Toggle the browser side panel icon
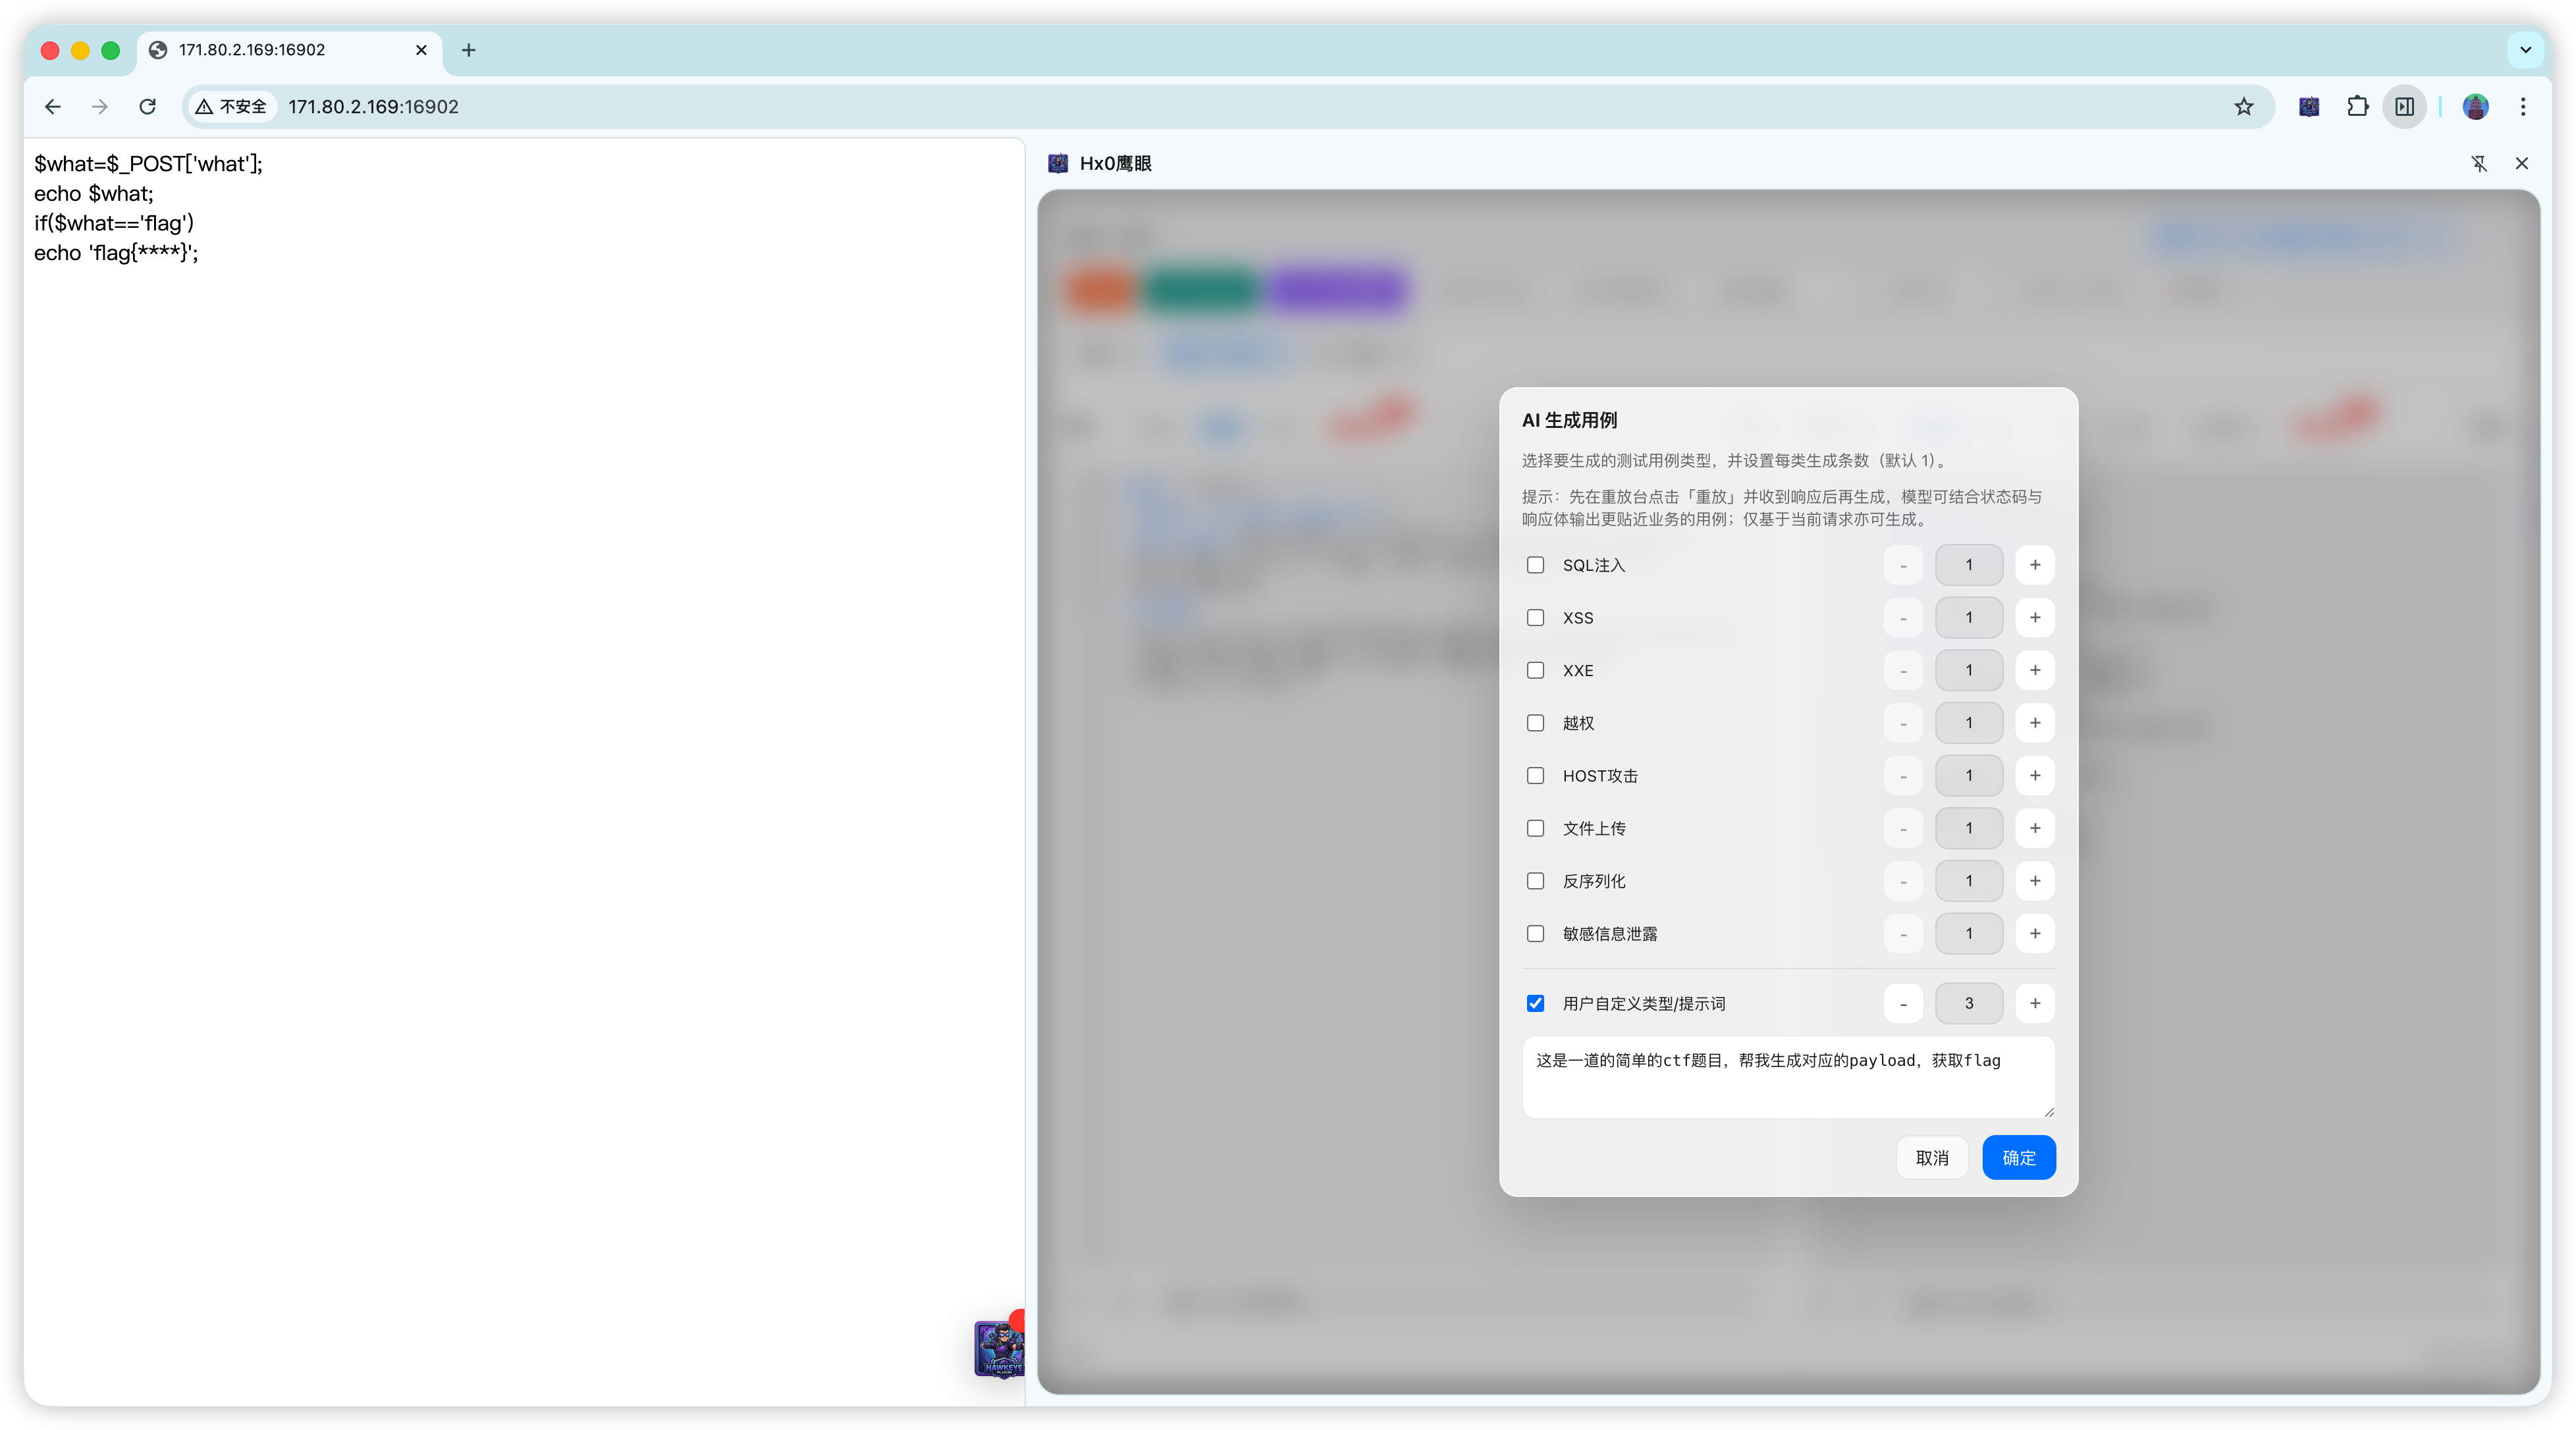 click(2404, 107)
